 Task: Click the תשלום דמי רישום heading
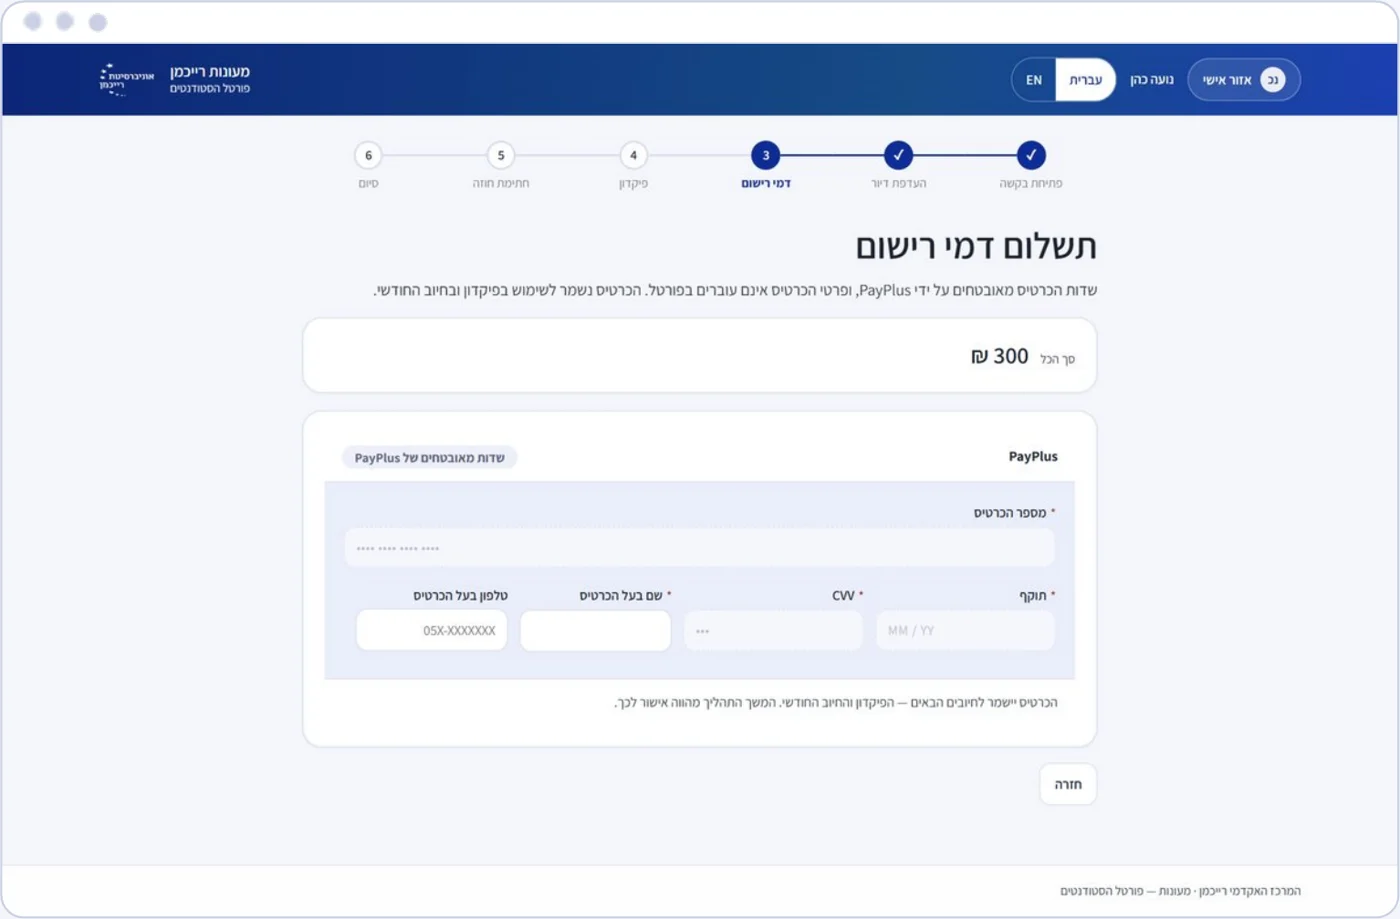point(976,246)
